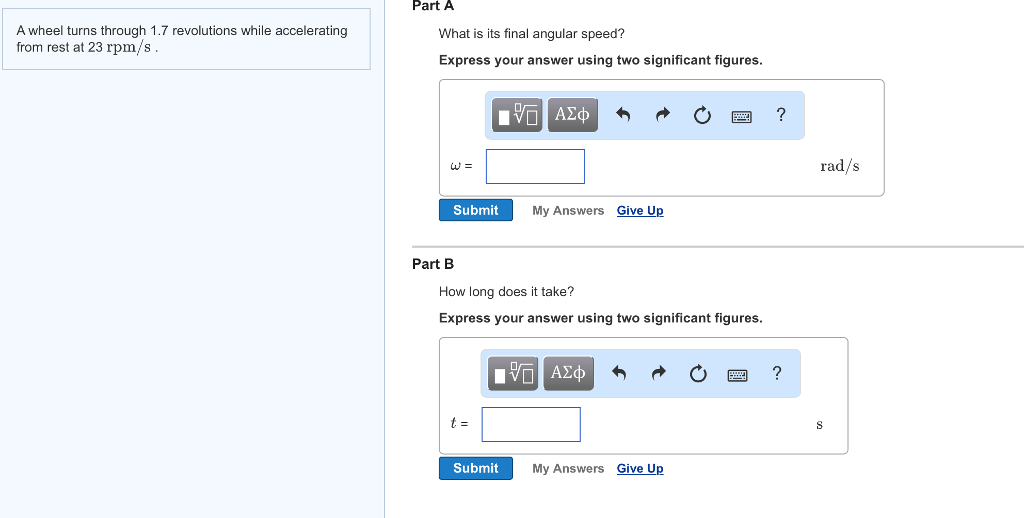
Task: Undo last edit in Part B
Action: coord(619,373)
